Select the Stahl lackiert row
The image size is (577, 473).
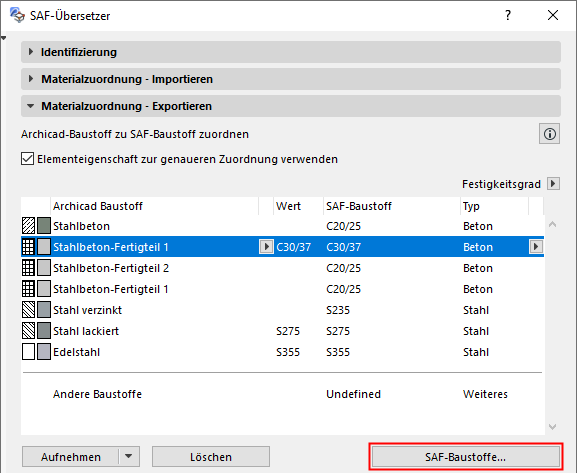(x=282, y=331)
